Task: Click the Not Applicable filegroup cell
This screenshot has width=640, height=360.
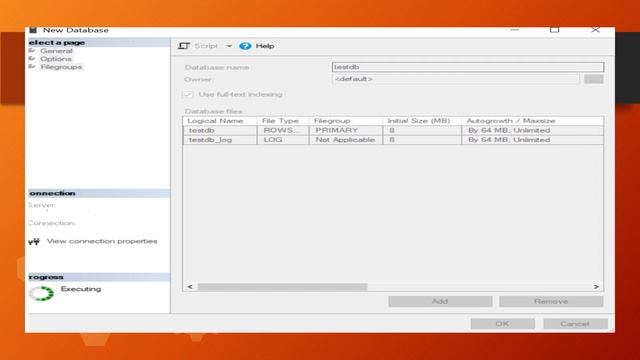Action: coord(346,140)
